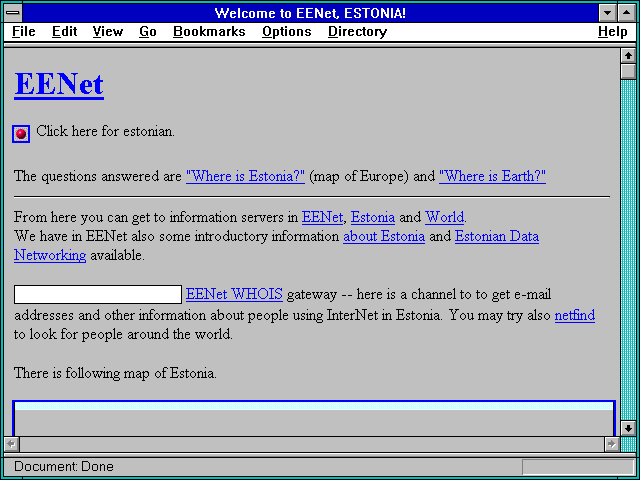The image size is (640, 480).
Task: Click the red ball Estonian language icon
Action: coord(21,133)
